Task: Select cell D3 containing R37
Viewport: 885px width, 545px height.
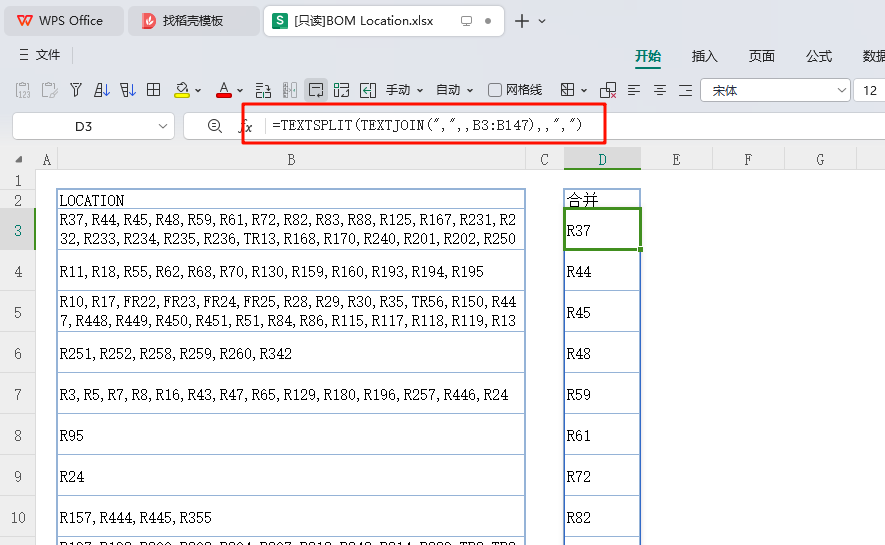Action: 602,230
